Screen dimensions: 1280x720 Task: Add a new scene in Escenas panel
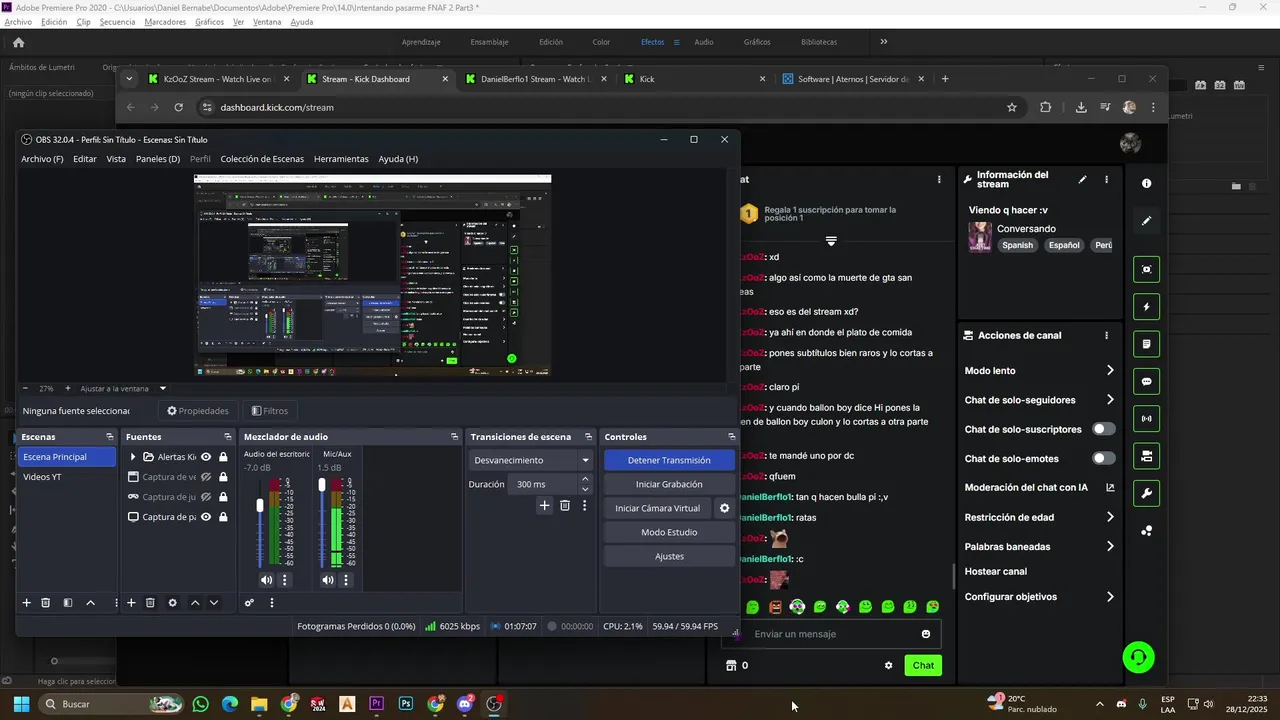click(27, 603)
